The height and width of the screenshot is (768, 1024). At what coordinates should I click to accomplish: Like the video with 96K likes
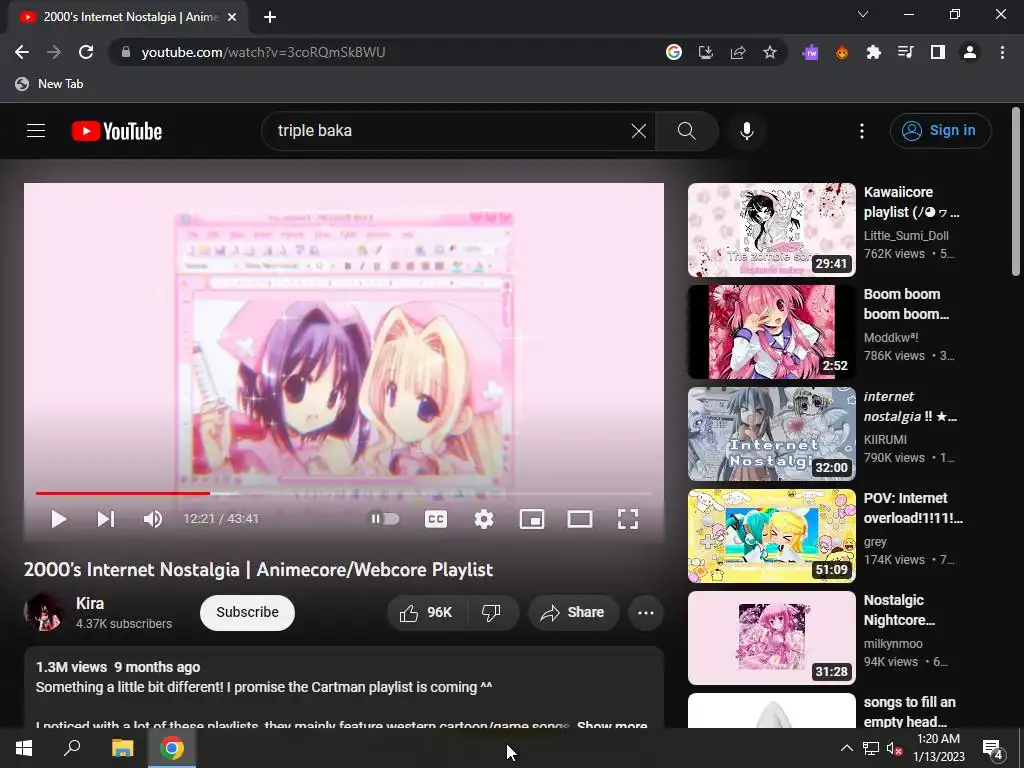click(425, 613)
